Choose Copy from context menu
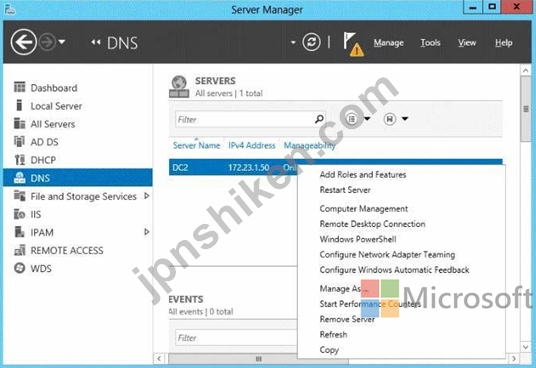The image size is (536, 368). coord(329,350)
